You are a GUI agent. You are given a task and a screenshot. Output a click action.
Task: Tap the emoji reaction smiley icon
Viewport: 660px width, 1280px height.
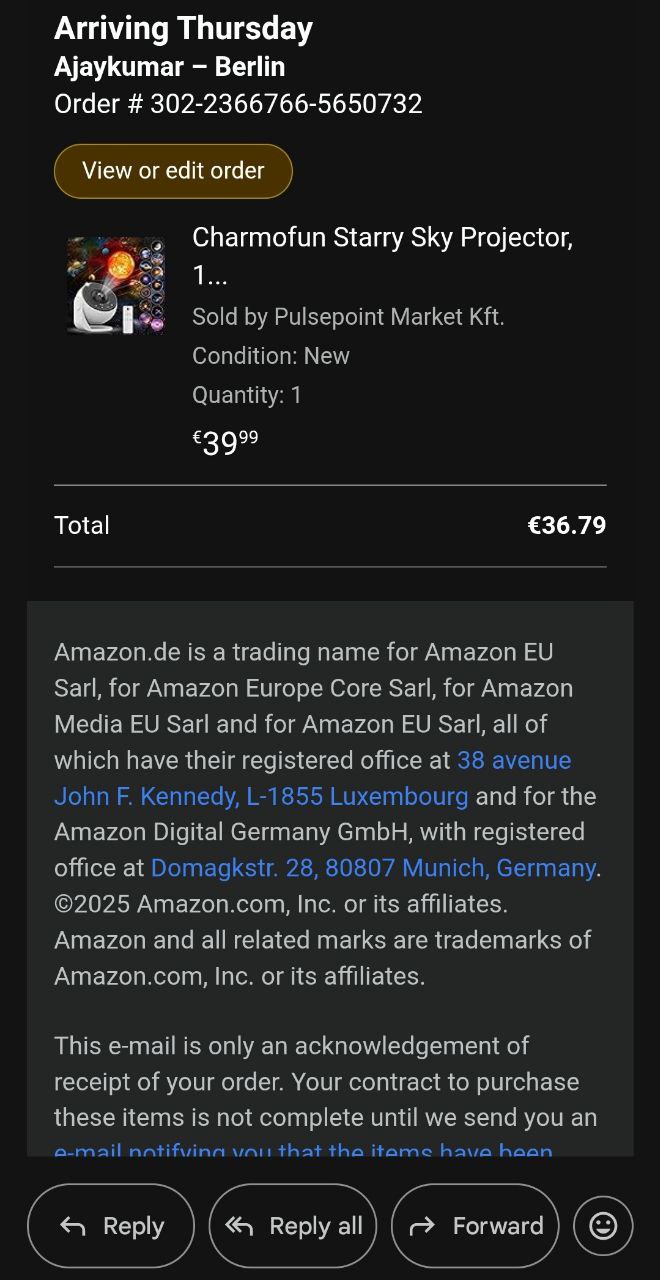click(603, 1226)
